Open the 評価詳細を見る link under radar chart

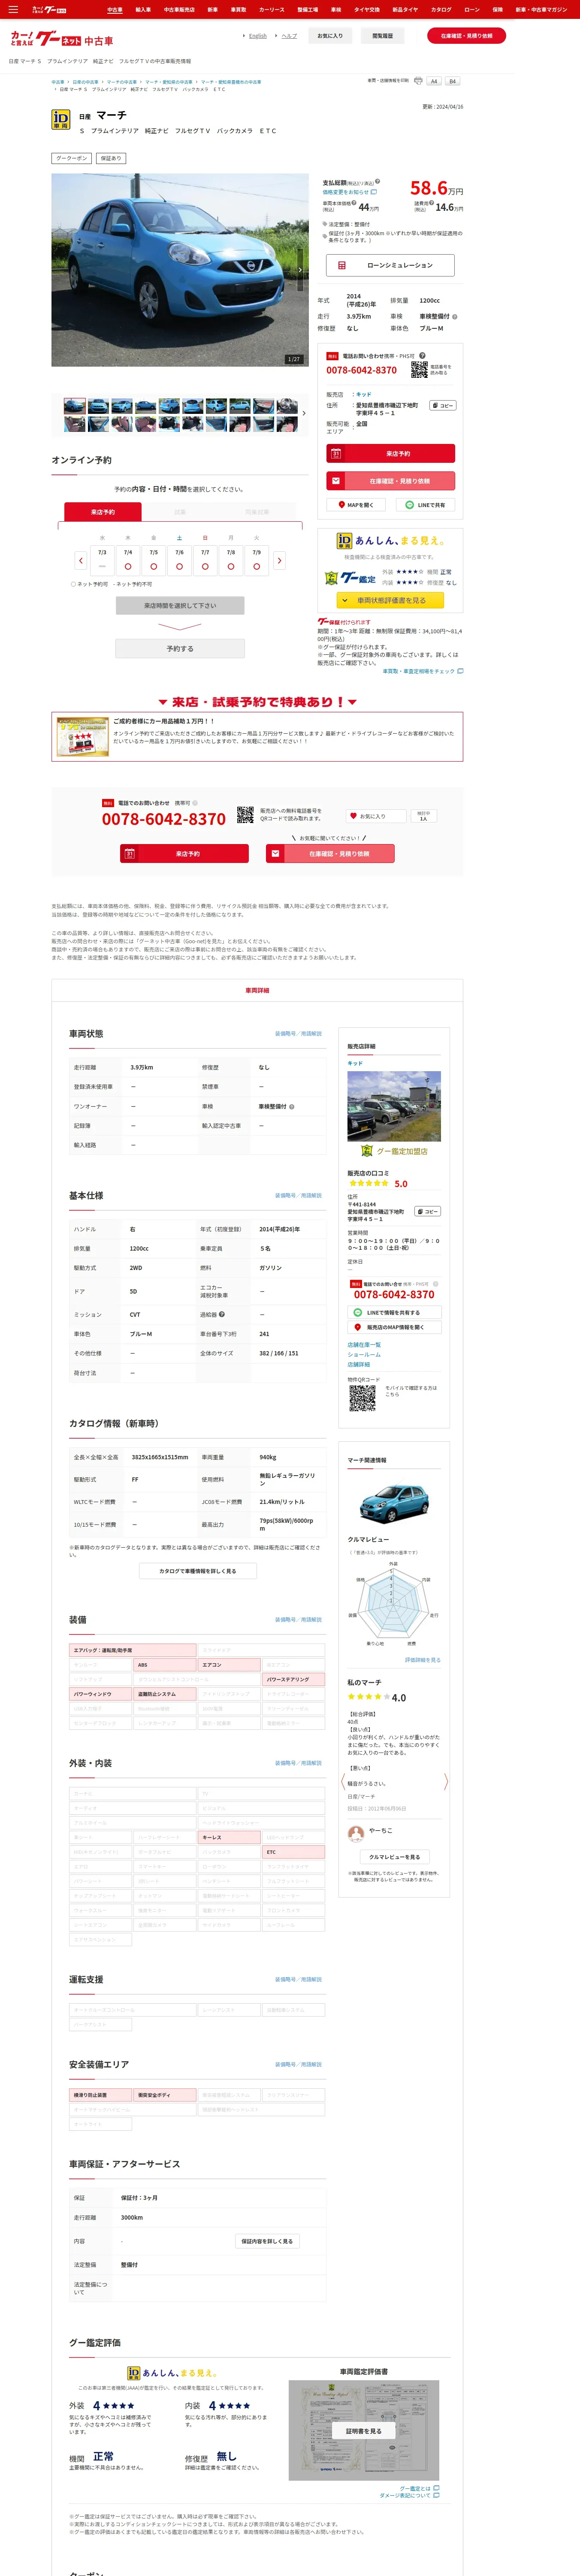(422, 1660)
